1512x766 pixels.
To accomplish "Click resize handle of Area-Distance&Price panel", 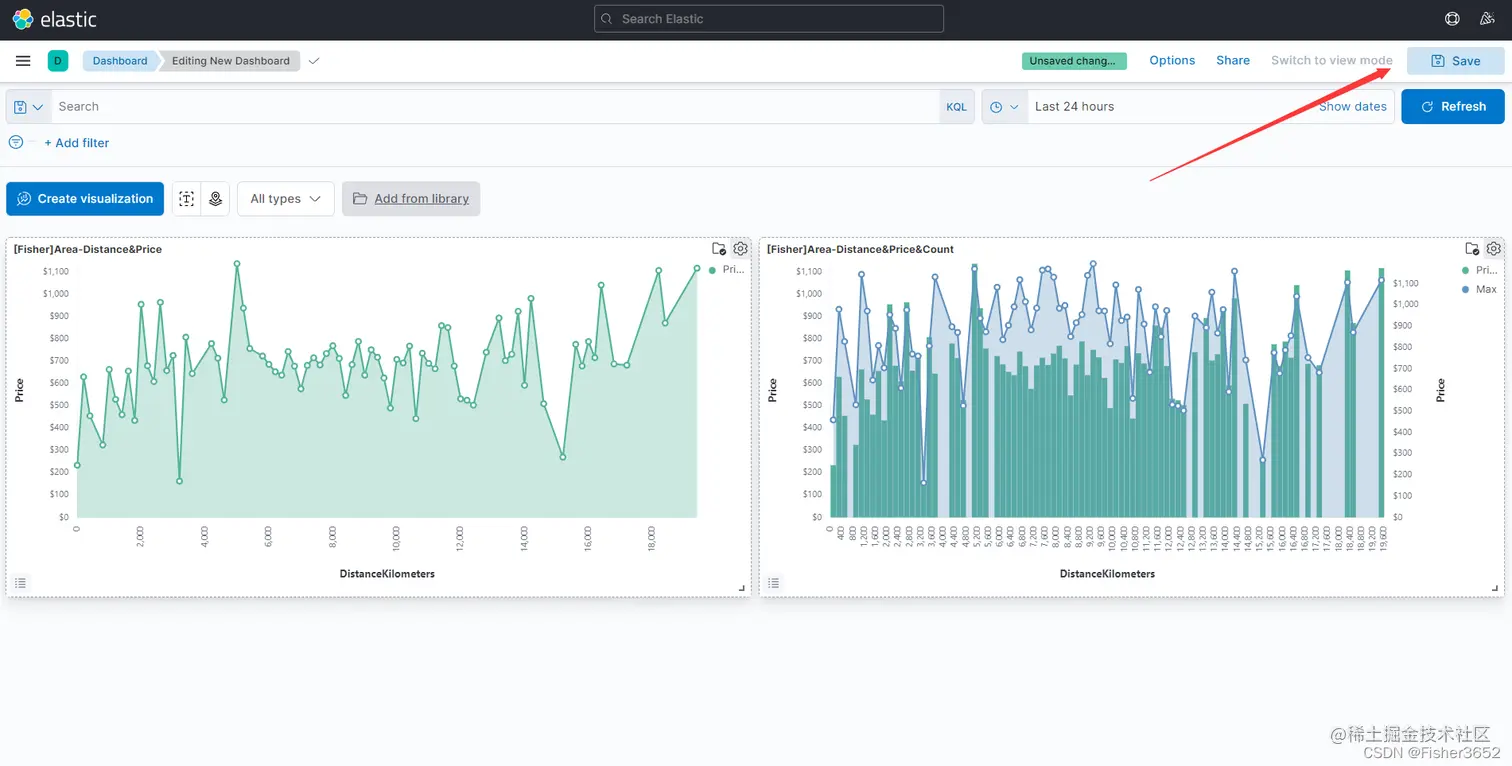I will pyautogui.click(x=742, y=589).
